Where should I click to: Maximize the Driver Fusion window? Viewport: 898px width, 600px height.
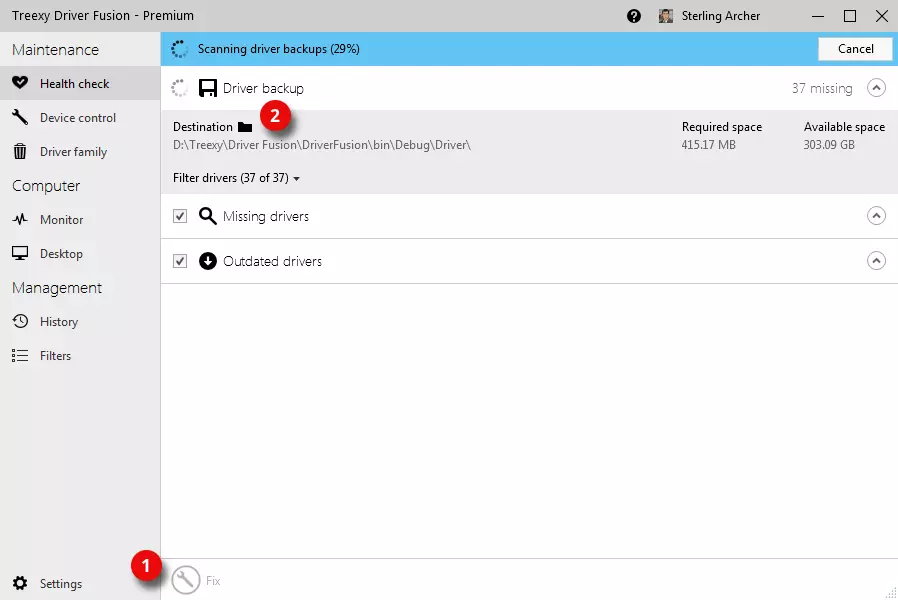point(850,16)
